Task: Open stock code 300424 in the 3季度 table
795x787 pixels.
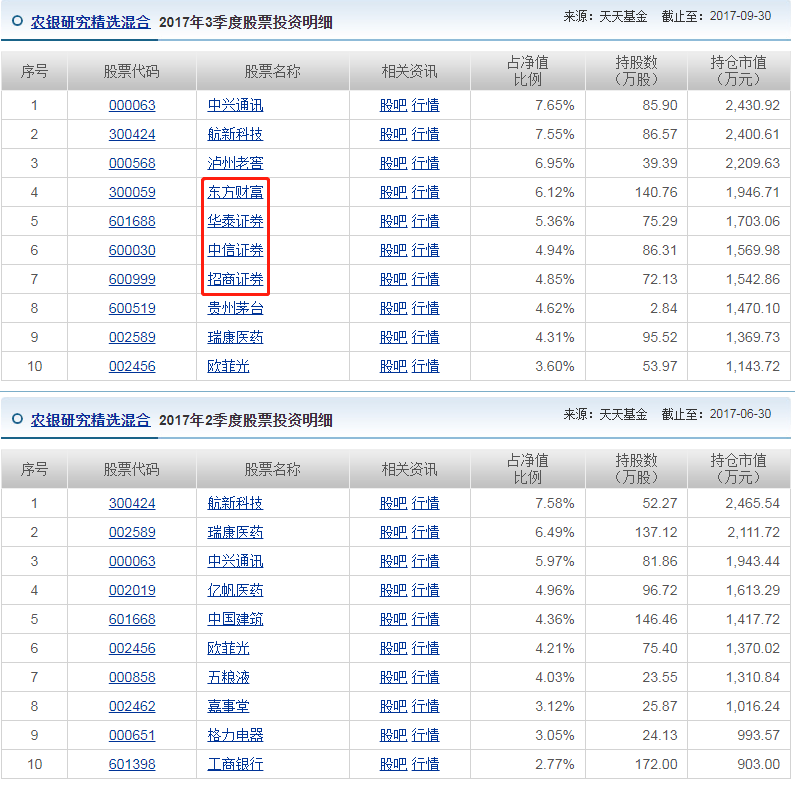Action: coord(132,134)
